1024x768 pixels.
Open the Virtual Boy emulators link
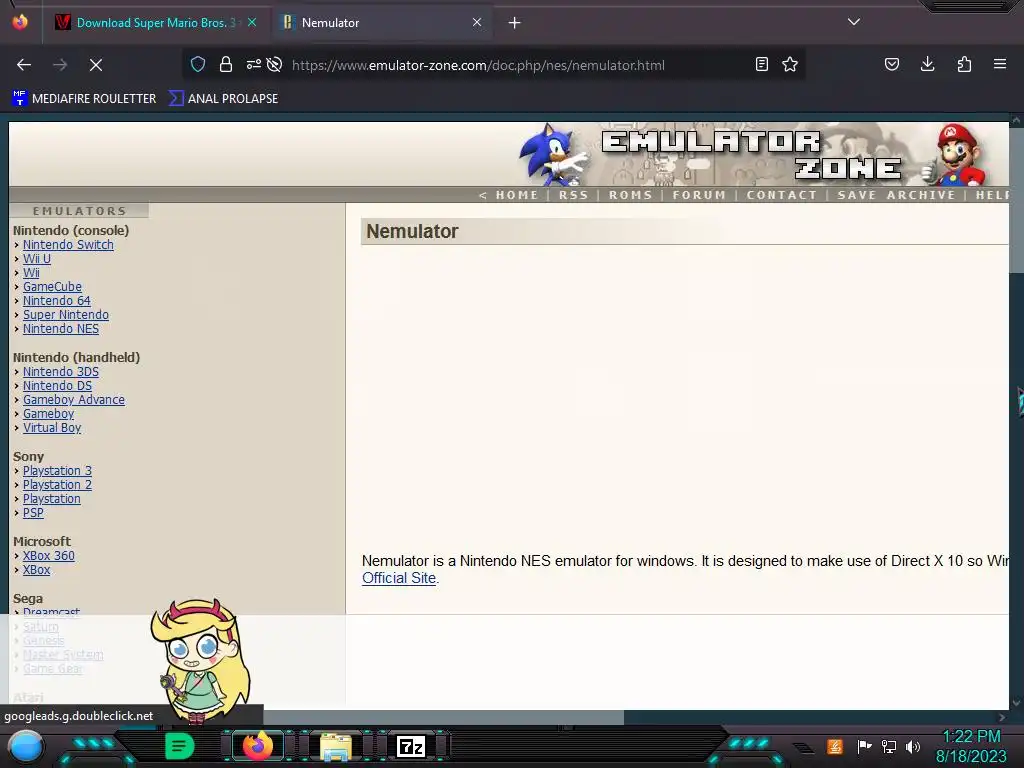point(52,428)
